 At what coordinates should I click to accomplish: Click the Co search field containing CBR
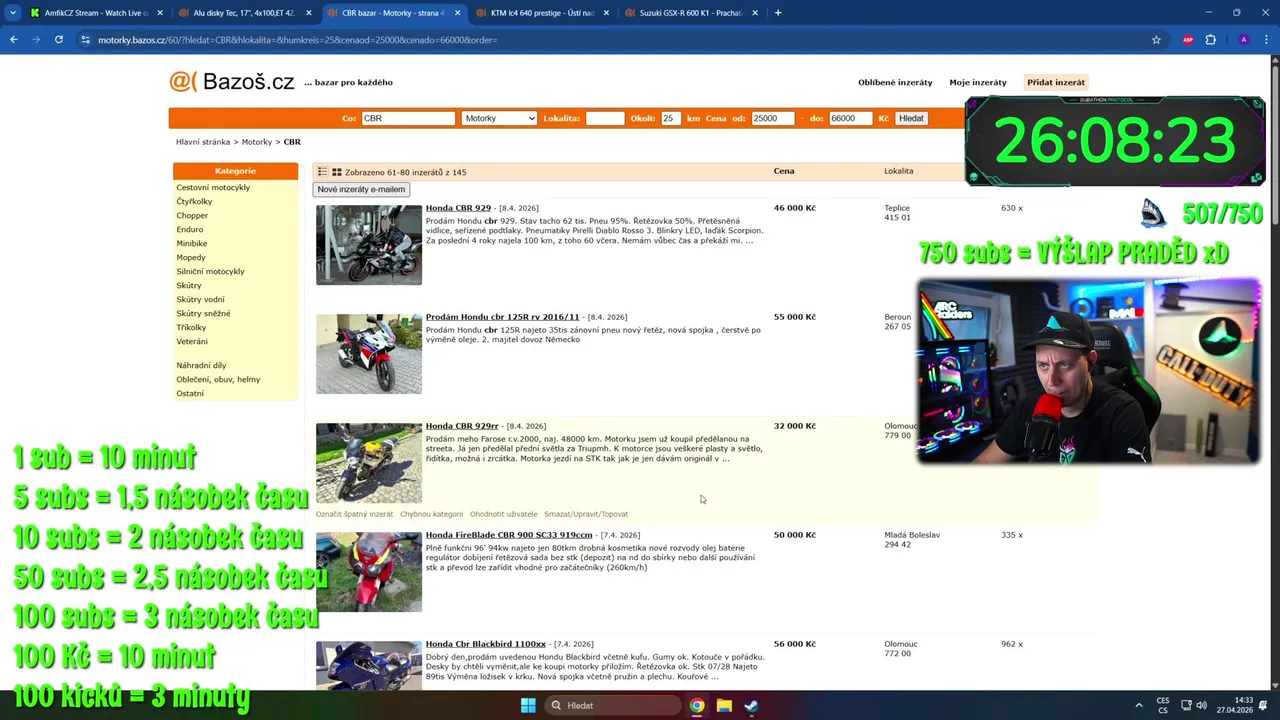(x=408, y=118)
